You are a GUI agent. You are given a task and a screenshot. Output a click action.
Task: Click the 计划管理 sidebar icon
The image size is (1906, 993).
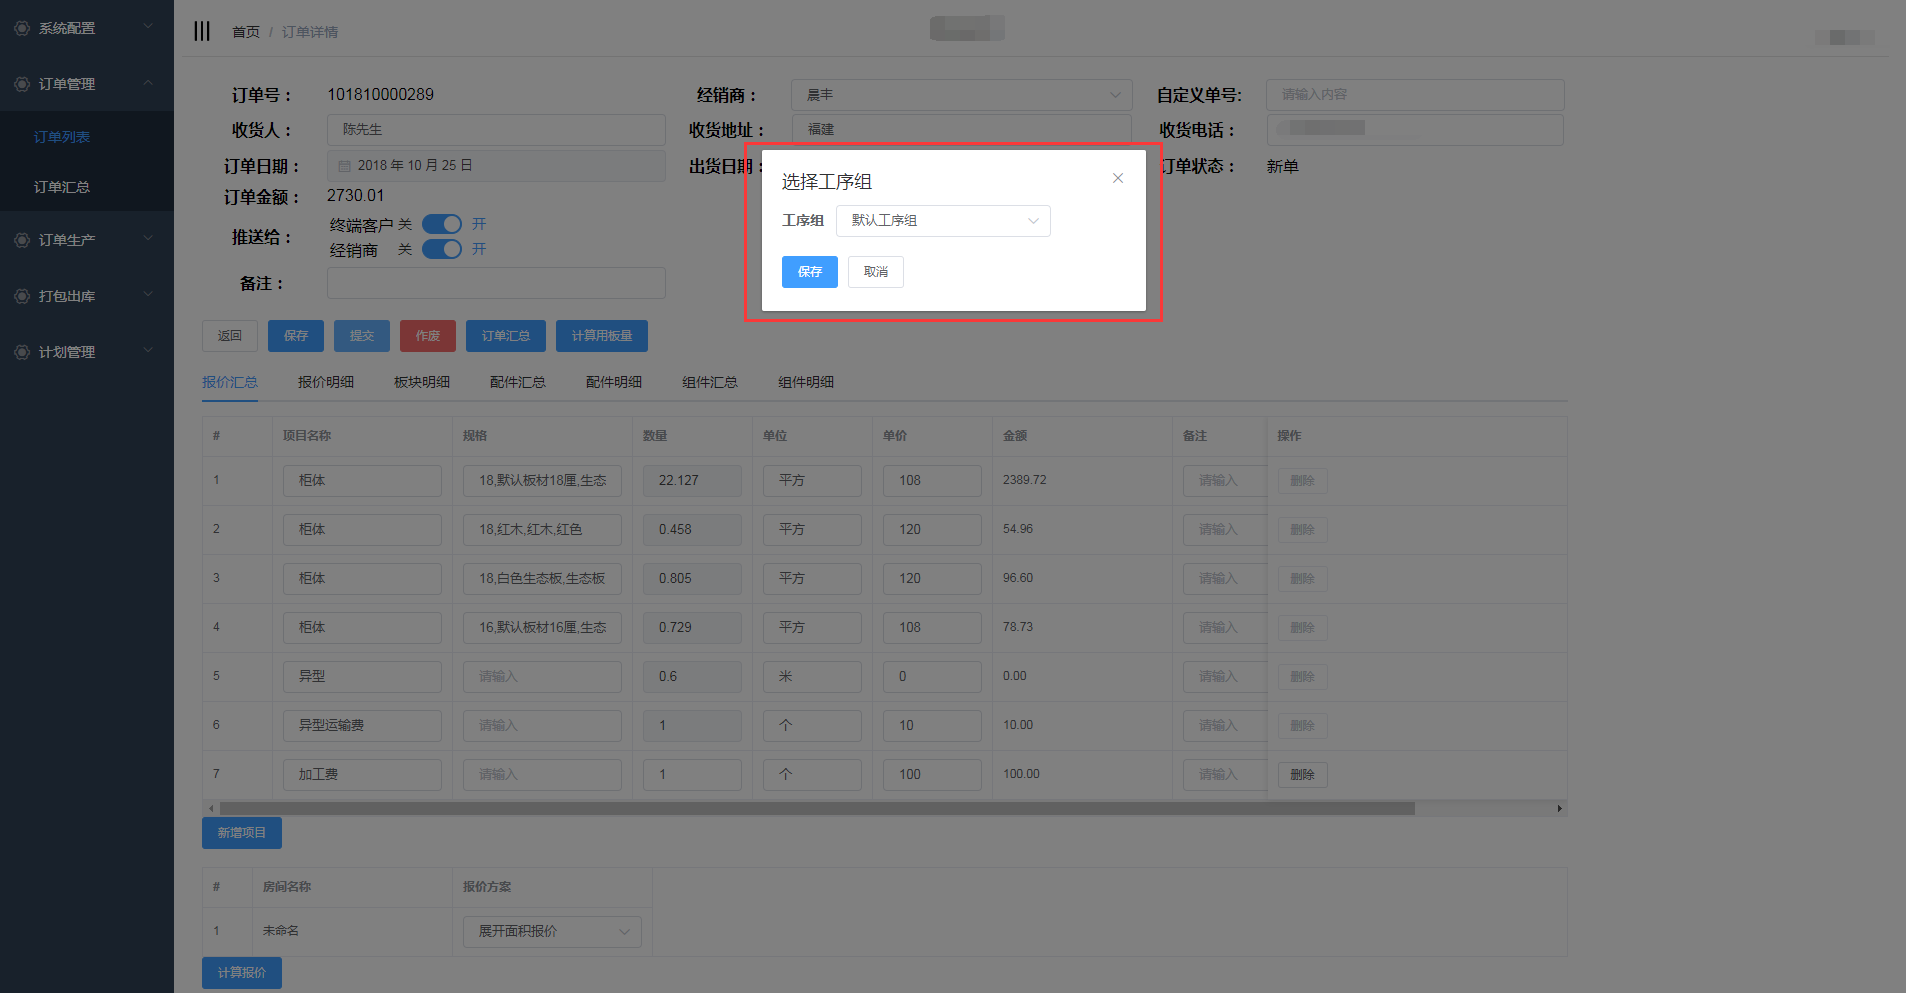coord(22,352)
